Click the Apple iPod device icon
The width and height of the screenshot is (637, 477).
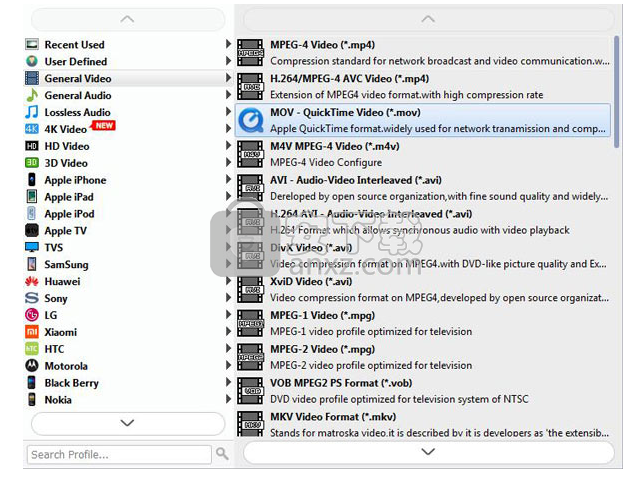pyautogui.click(x=32, y=214)
